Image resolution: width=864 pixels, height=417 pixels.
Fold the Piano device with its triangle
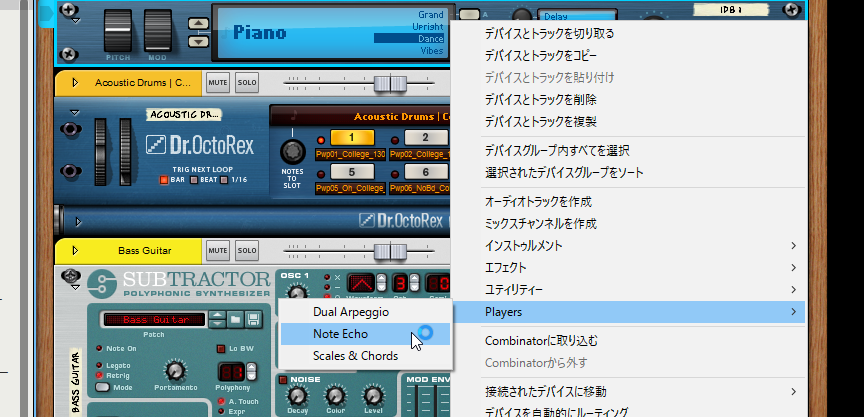76,21
